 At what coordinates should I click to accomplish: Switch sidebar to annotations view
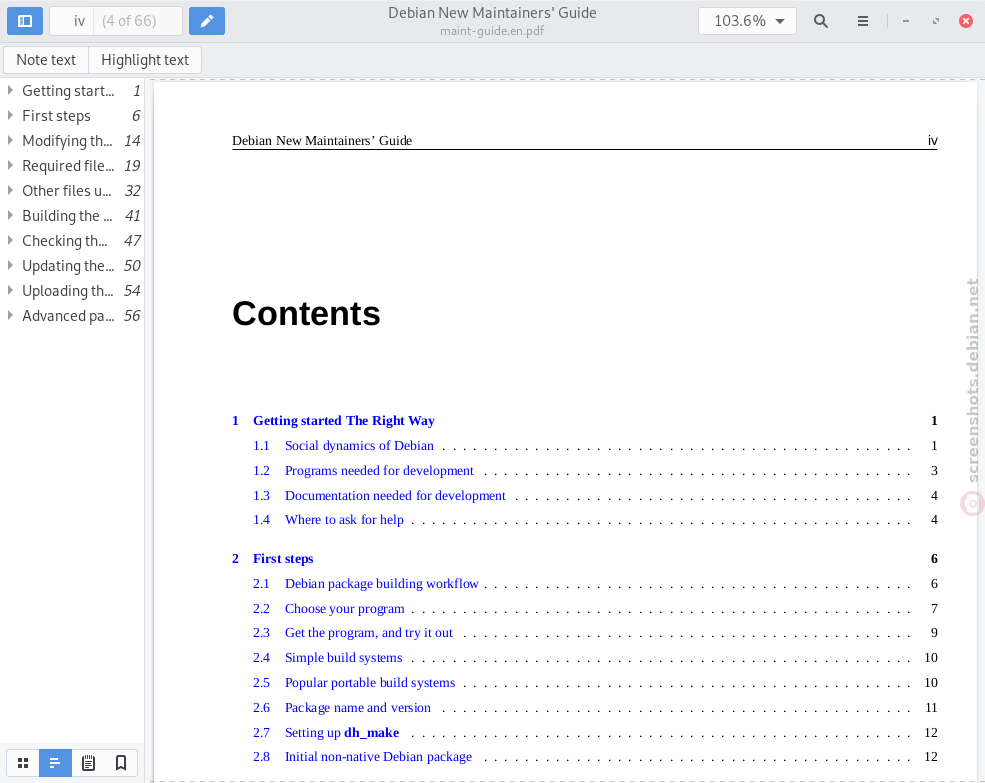(88, 763)
